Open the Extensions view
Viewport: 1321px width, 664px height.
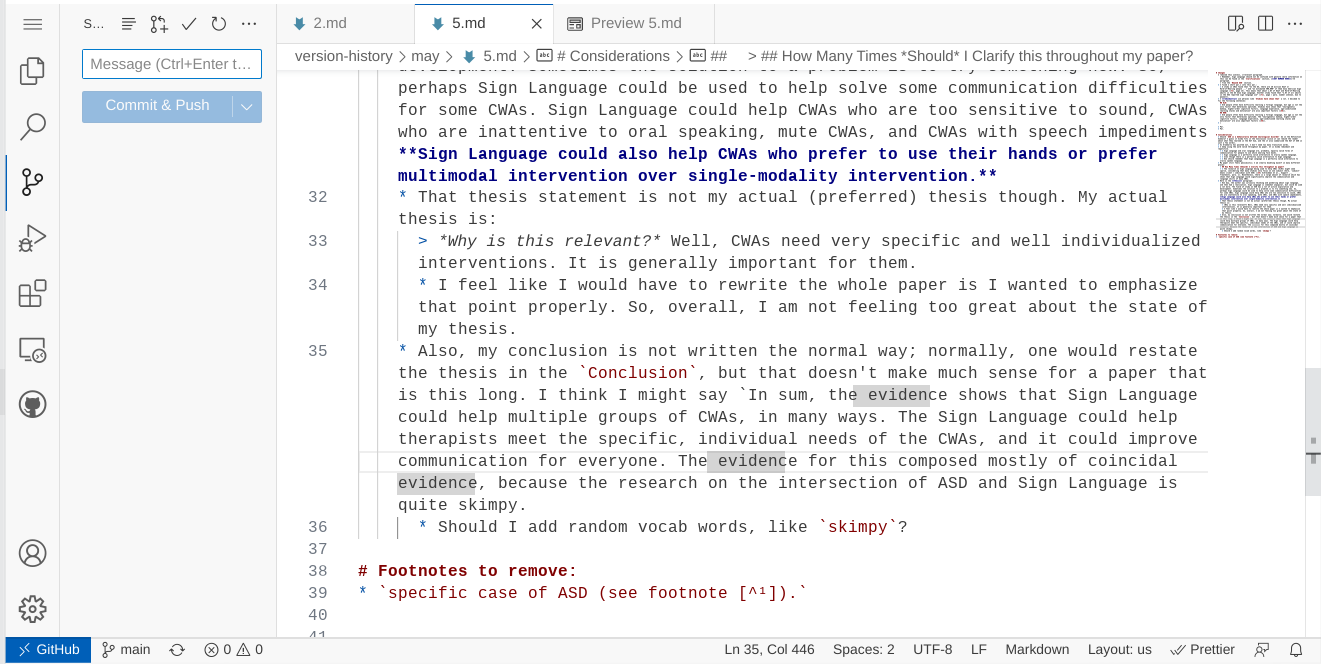pyautogui.click(x=32, y=294)
